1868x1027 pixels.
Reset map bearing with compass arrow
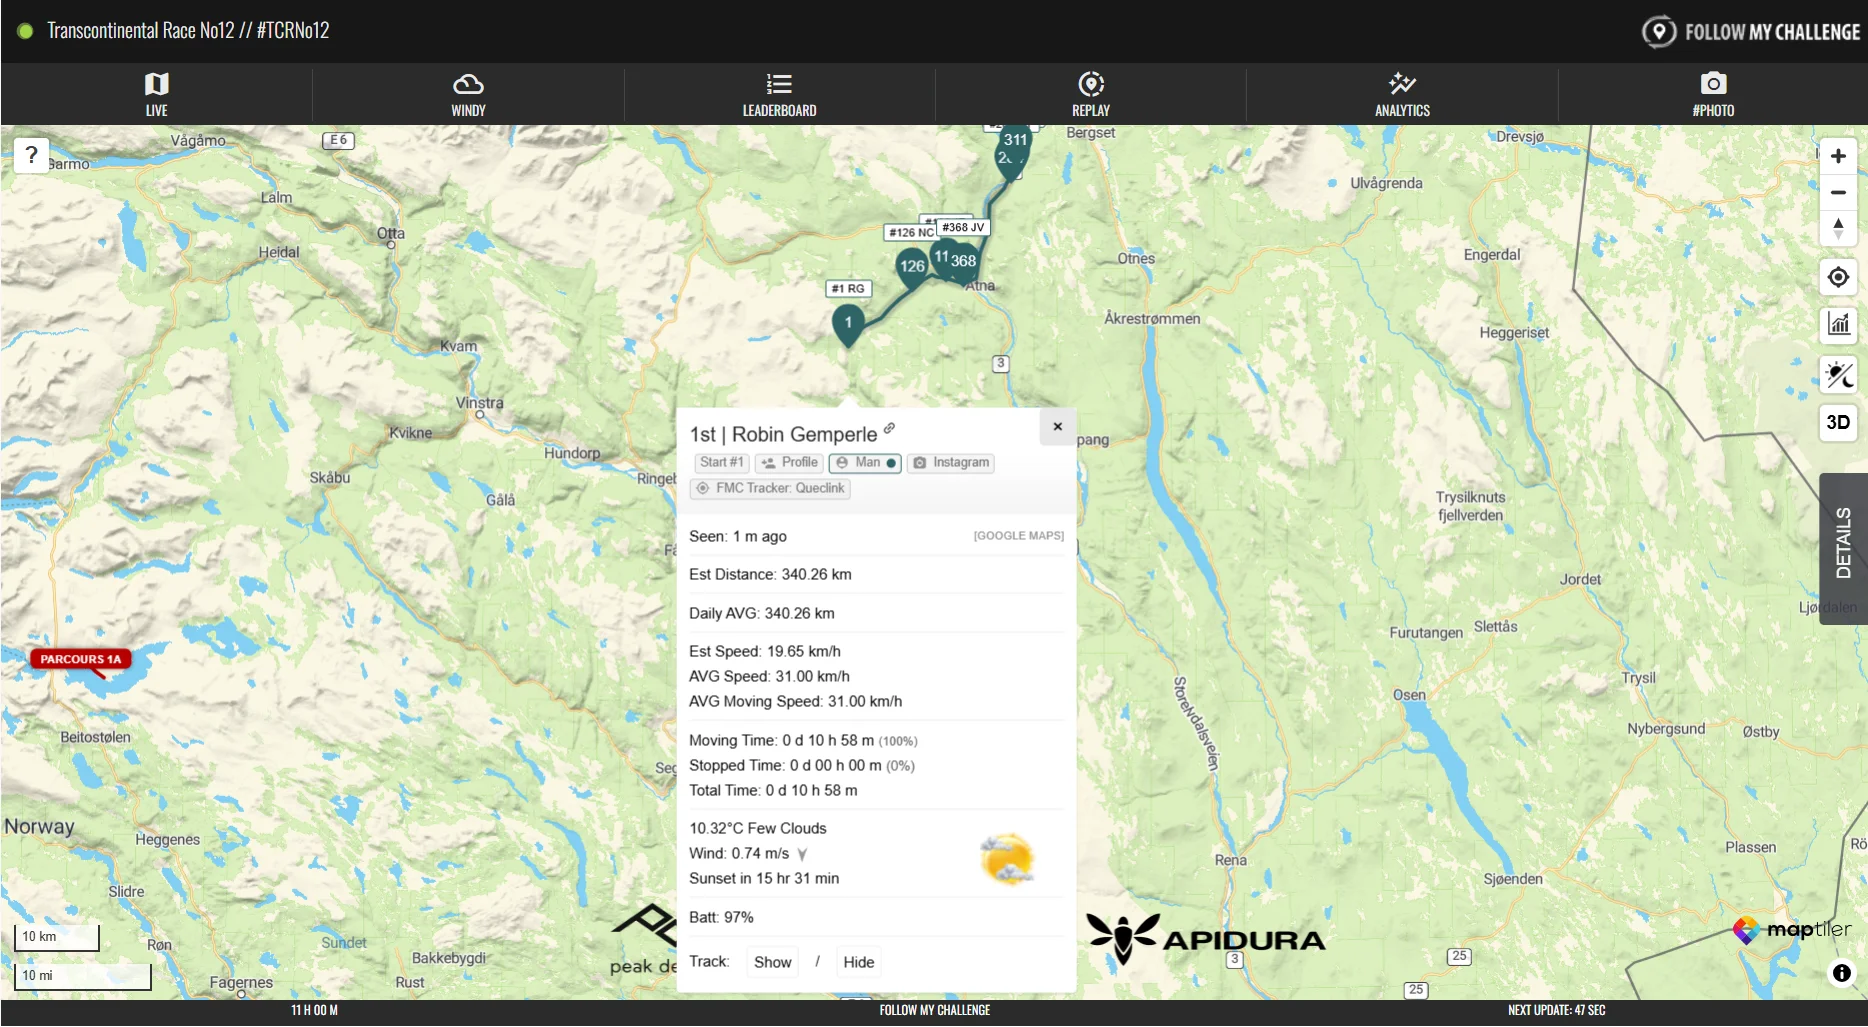(x=1838, y=229)
